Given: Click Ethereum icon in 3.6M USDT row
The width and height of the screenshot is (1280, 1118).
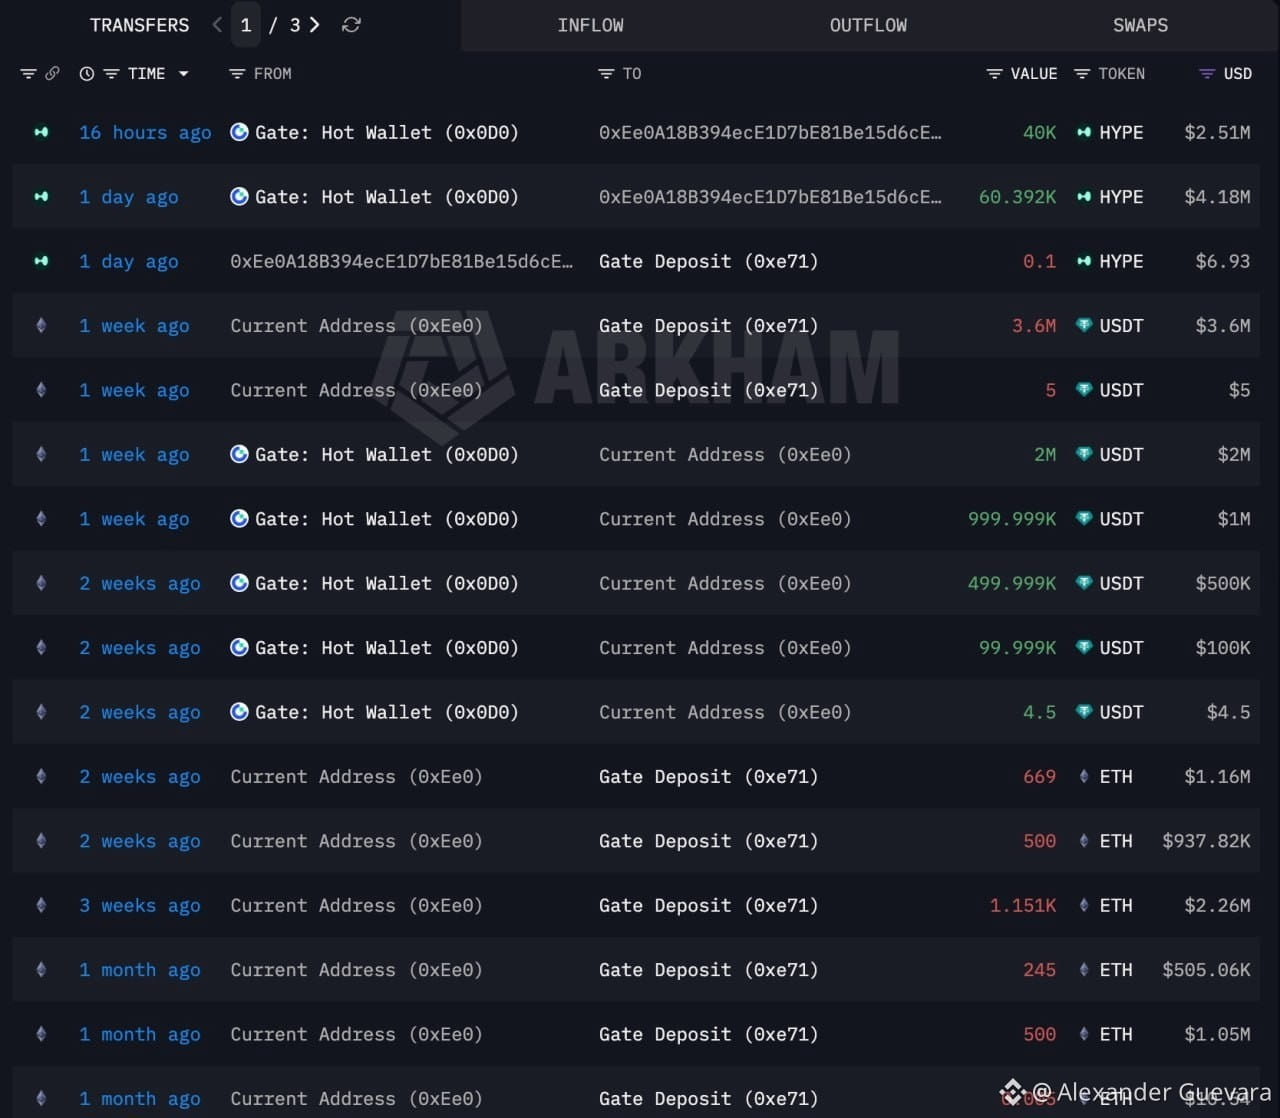Looking at the screenshot, I should click(x=41, y=325).
